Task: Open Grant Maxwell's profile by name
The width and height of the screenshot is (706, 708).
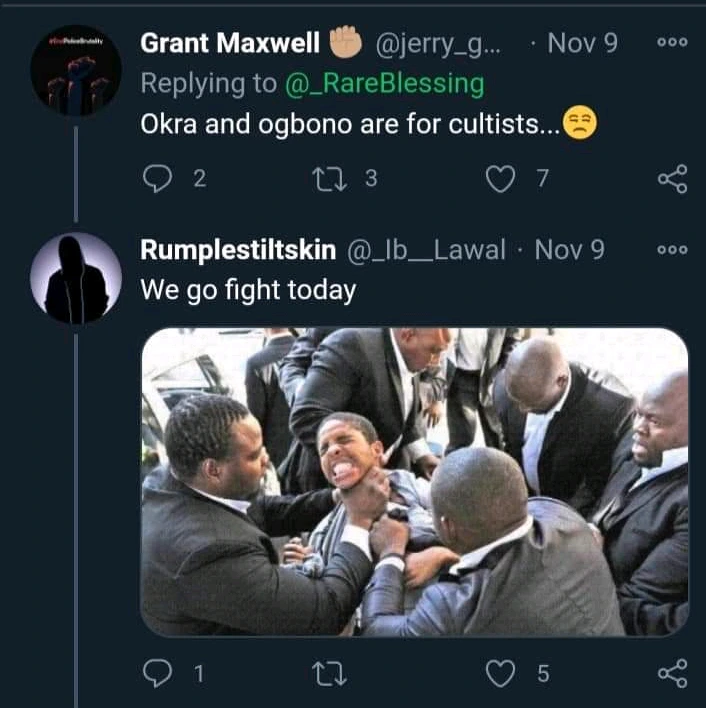Action: [x=230, y=44]
